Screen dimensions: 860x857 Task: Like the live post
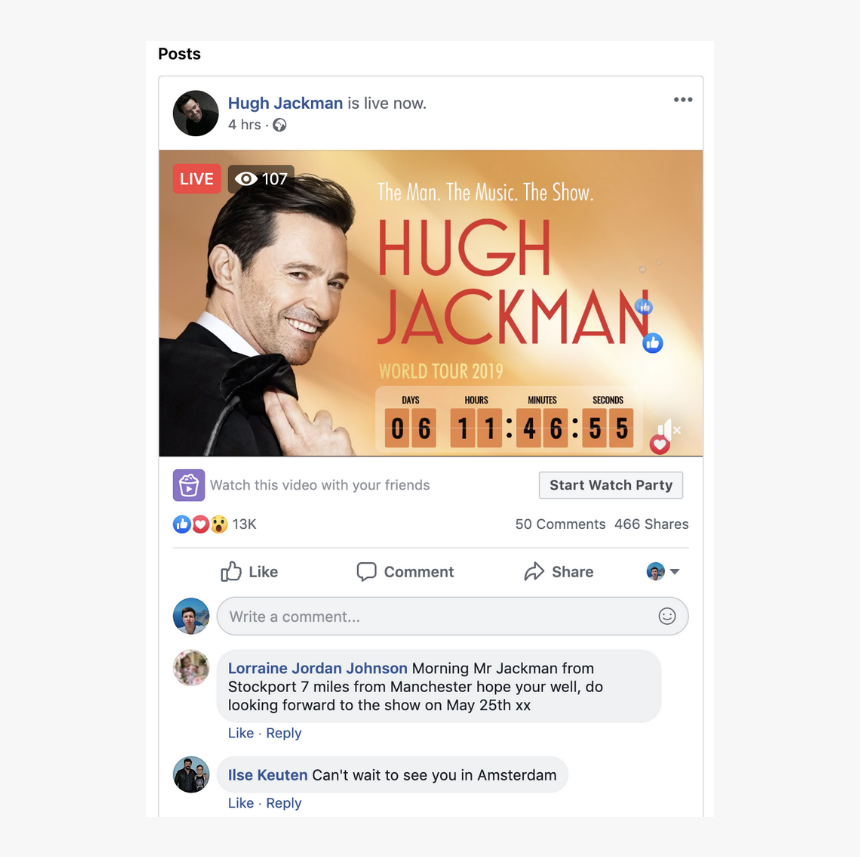point(250,572)
